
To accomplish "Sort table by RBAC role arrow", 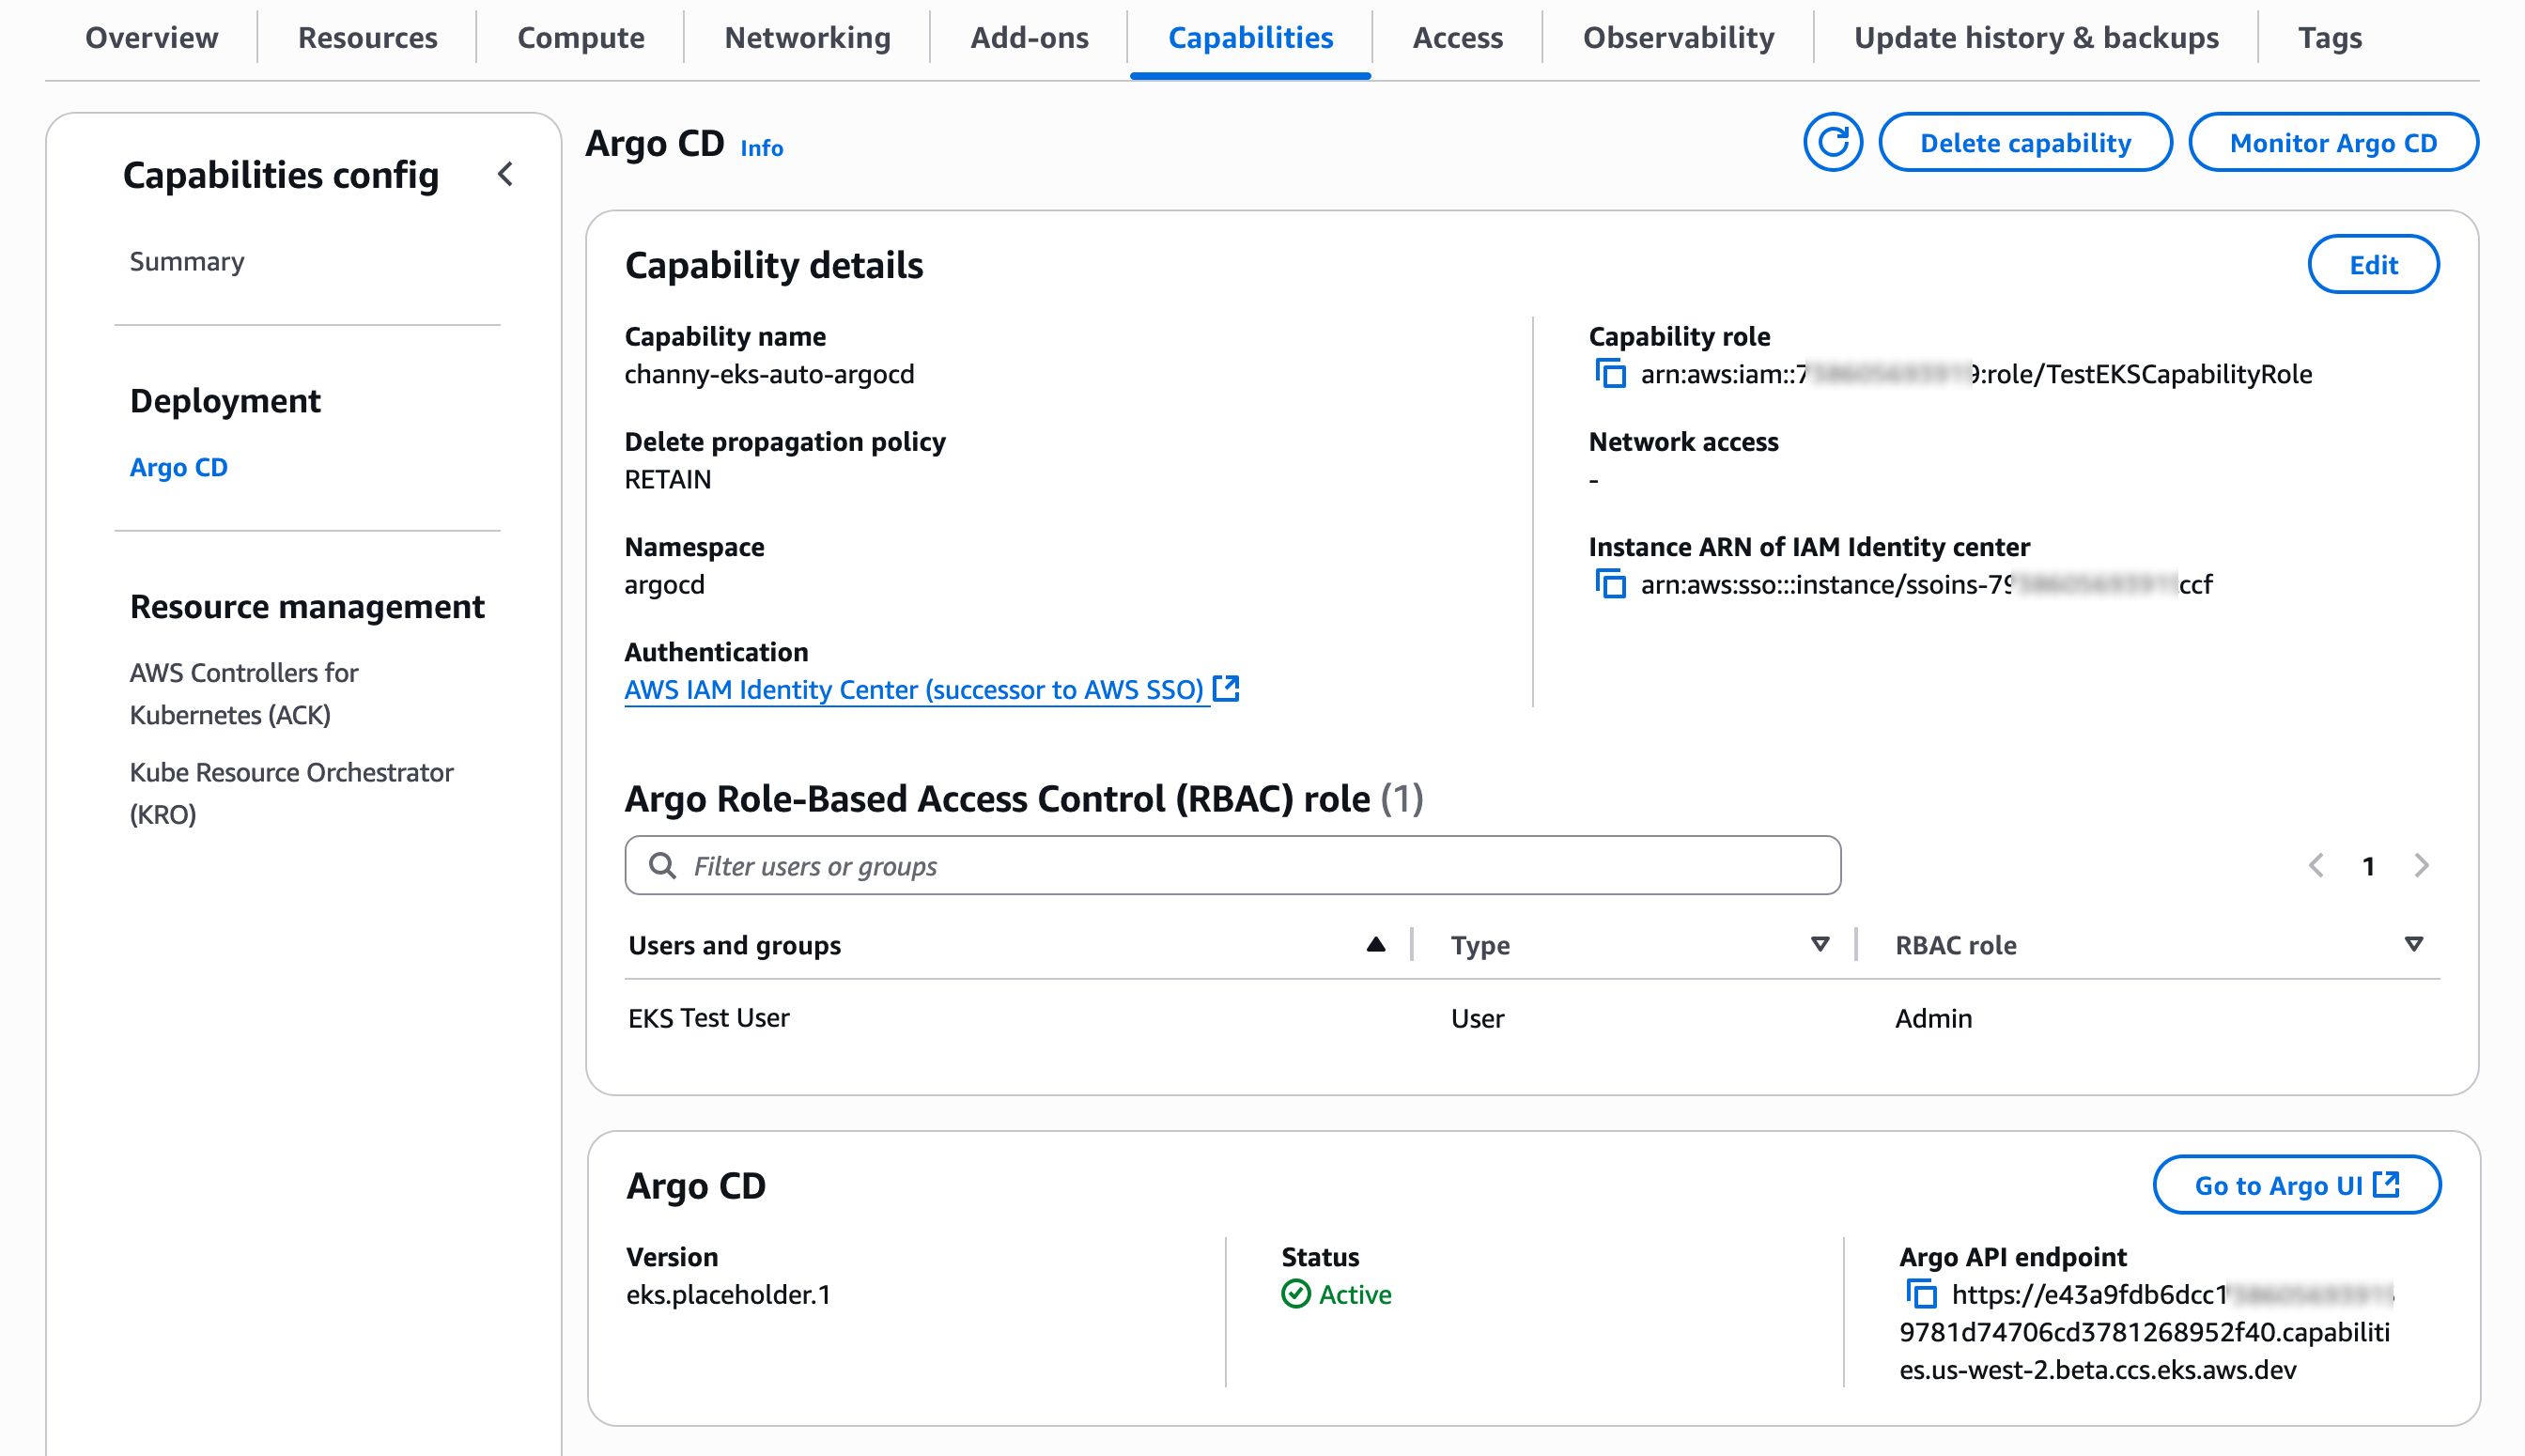I will pos(2413,944).
